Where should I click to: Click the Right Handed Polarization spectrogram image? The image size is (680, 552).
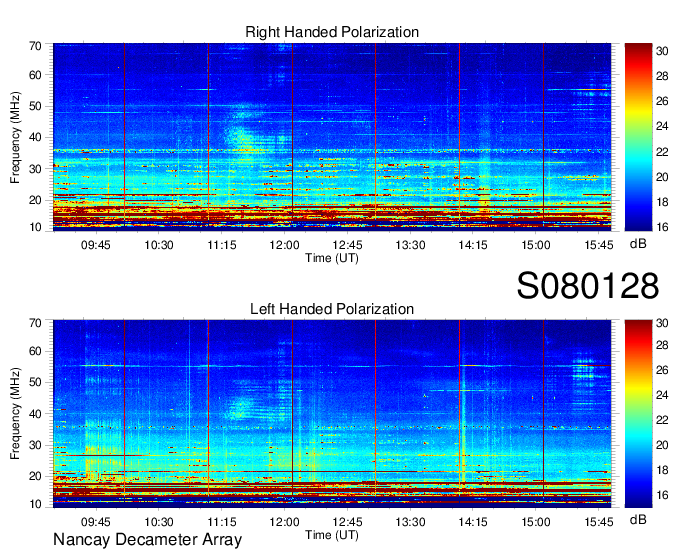[332, 137]
